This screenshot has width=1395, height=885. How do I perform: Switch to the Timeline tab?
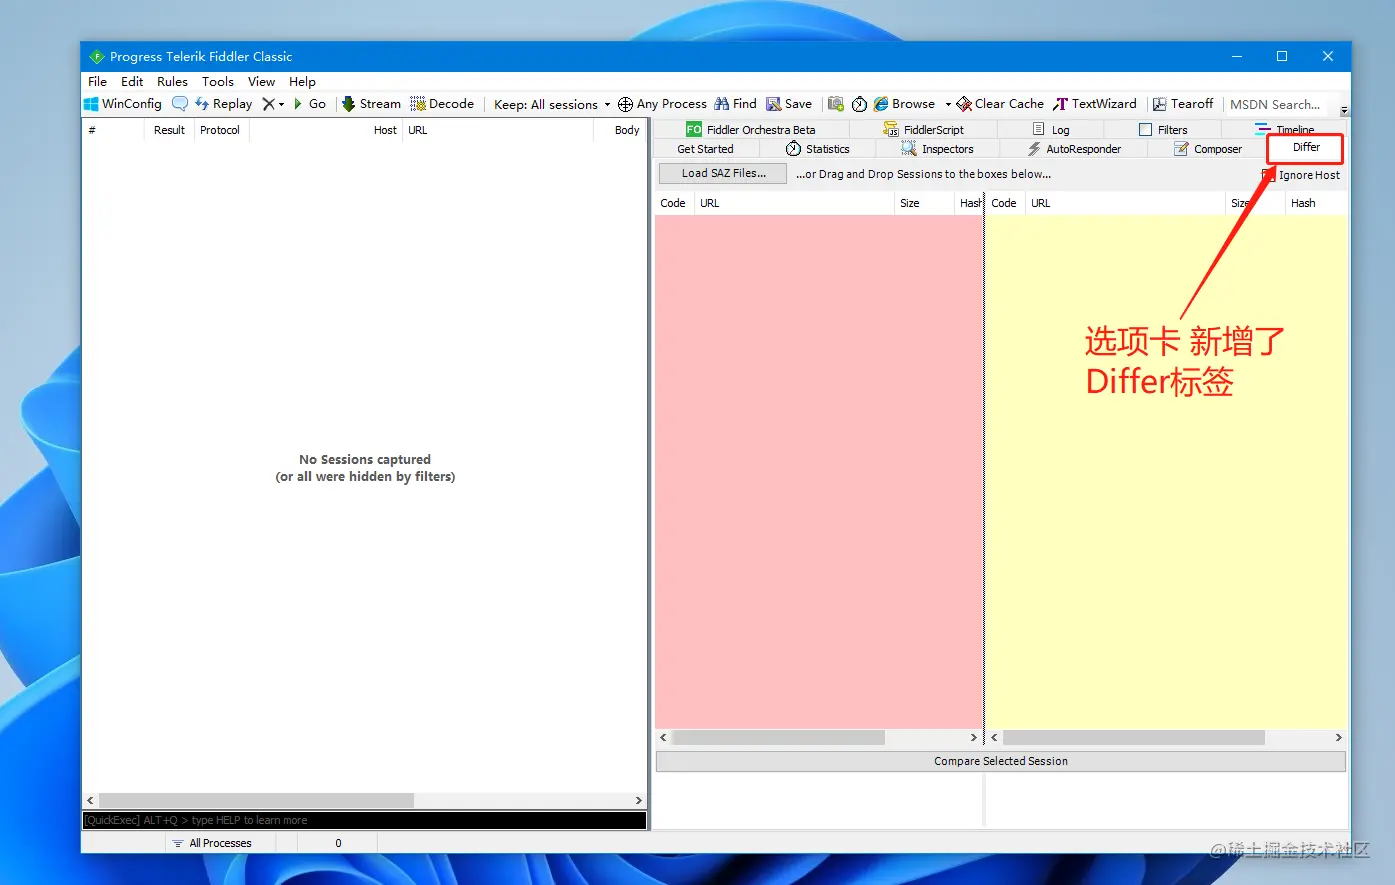click(1285, 129)
